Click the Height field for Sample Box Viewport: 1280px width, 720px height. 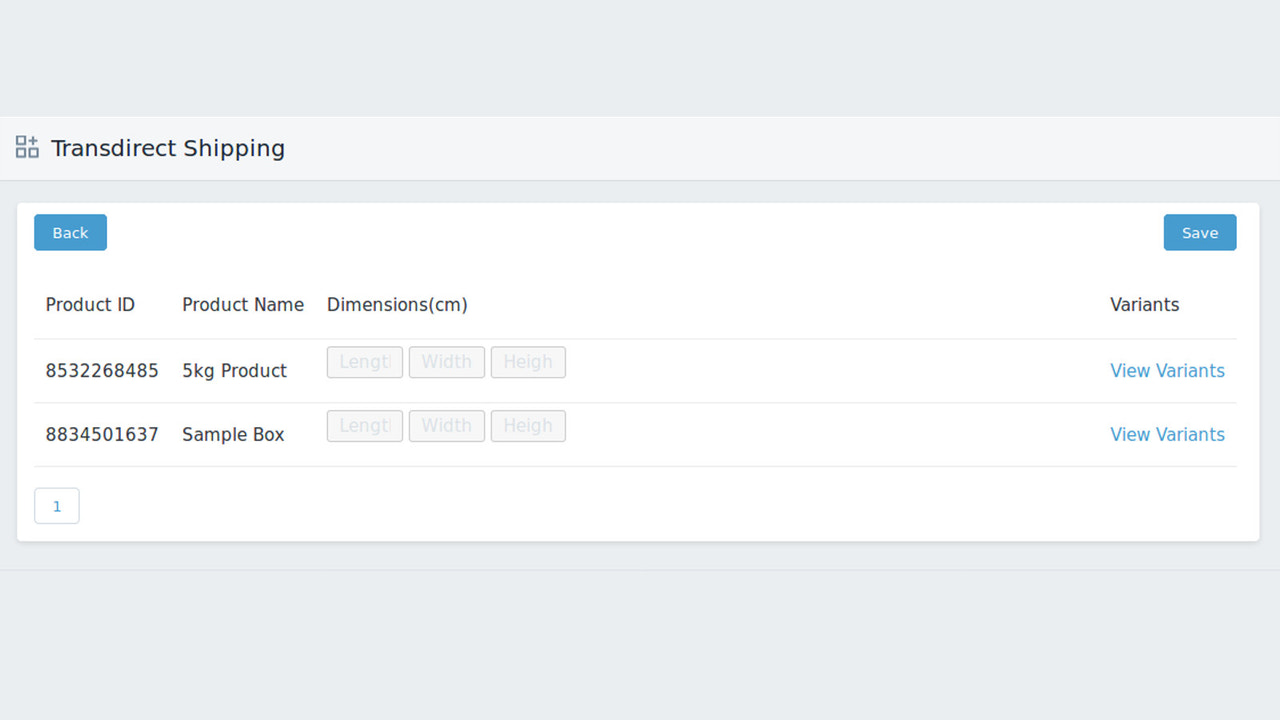coord(528,425)
